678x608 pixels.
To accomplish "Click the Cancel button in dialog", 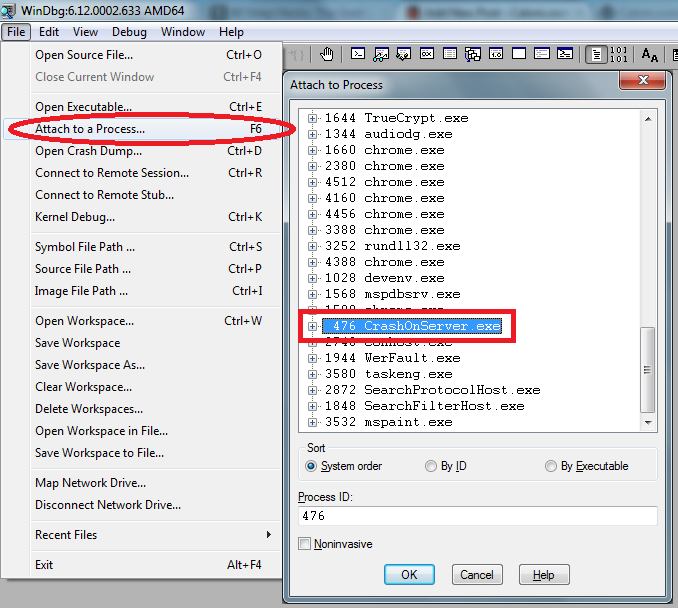I will pos(477,575).
